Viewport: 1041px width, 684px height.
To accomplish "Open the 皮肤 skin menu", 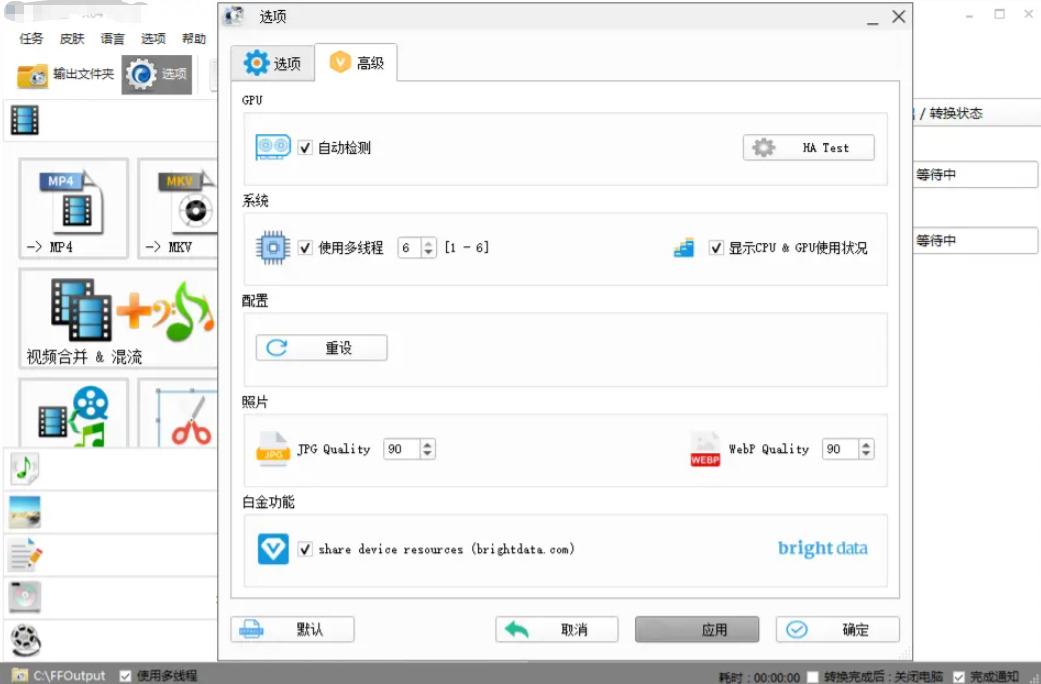I will (72, 39).
